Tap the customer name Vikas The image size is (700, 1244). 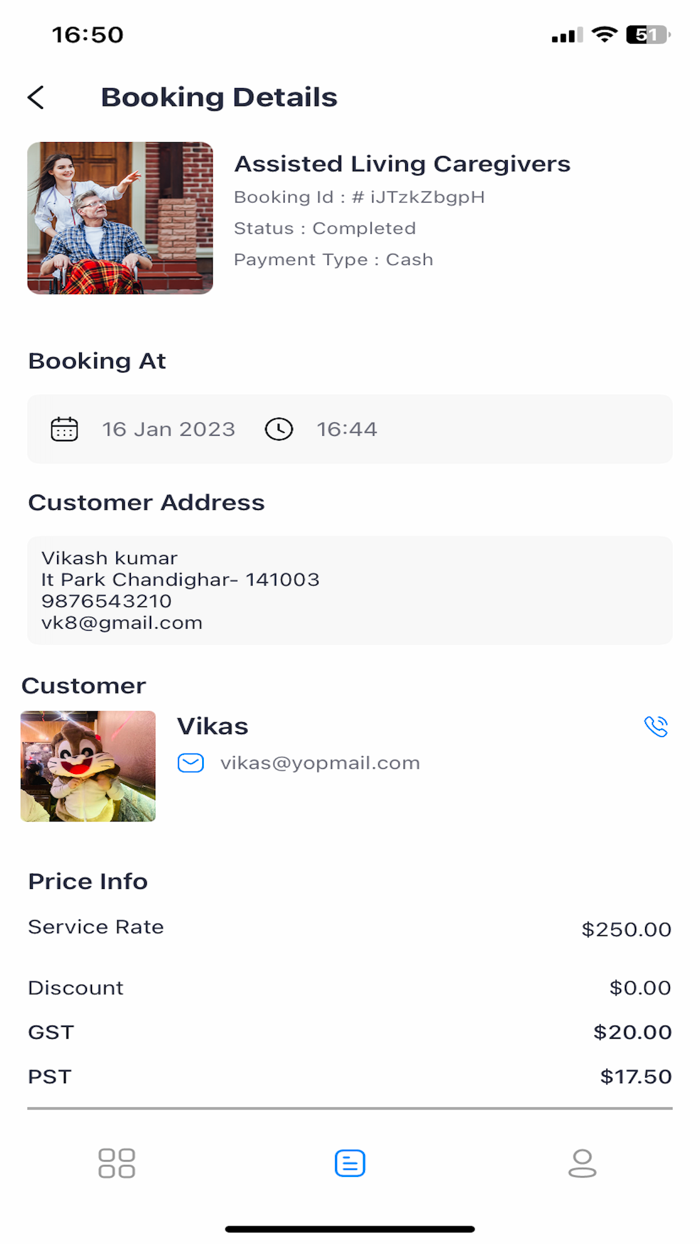(x=213, y=726)
